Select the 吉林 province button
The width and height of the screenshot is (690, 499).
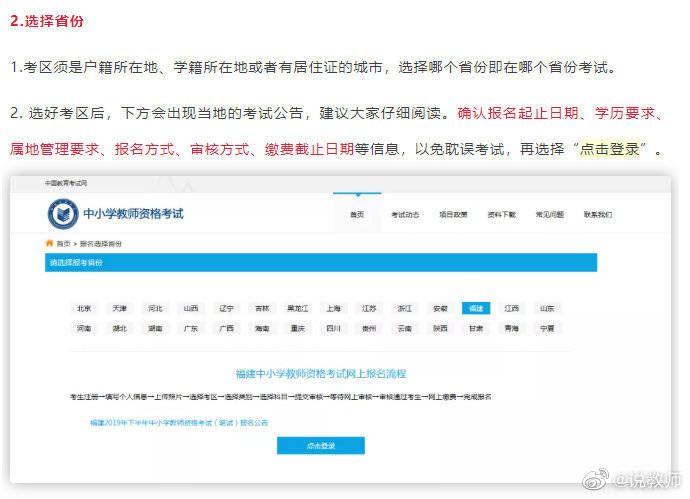click(262, 308)
